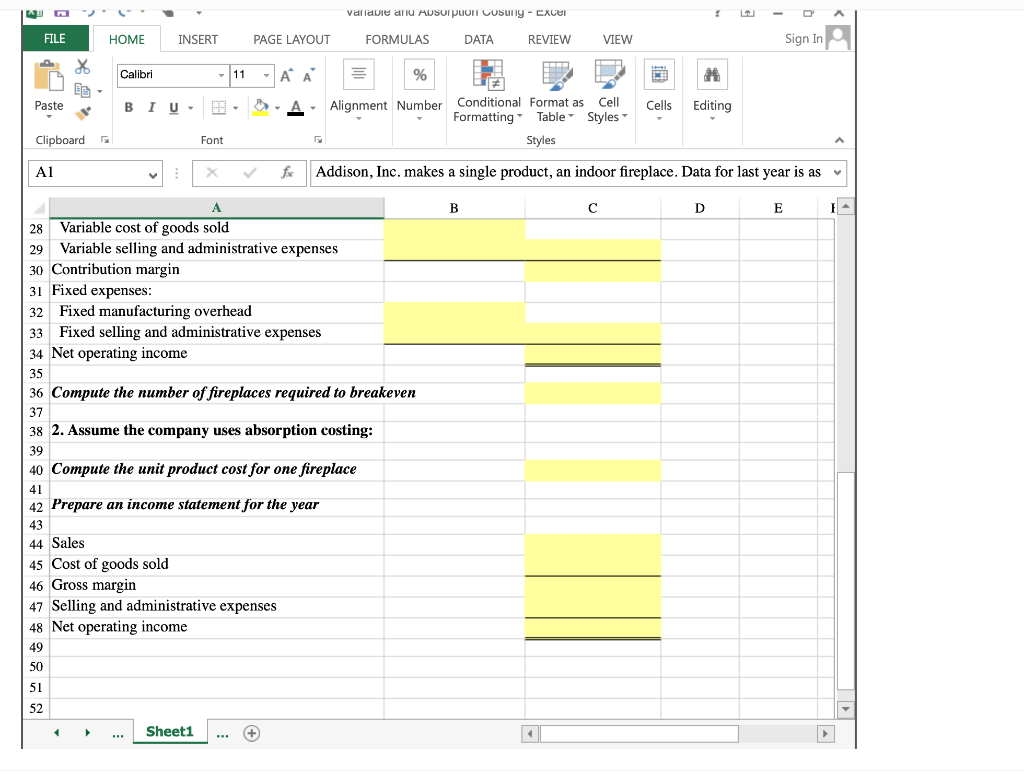Switch to the FORMULAS ribbon tab
This screenshot has width=1024, height=774.
397,40
